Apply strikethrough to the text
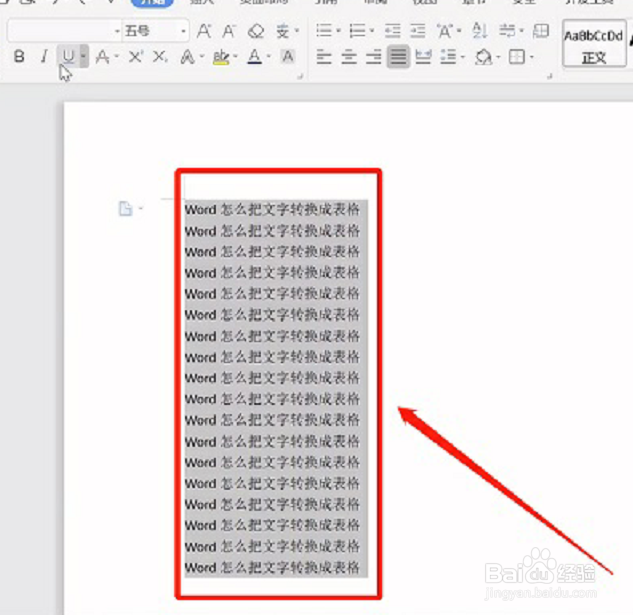The image size is (633, 615). [102, 57]
